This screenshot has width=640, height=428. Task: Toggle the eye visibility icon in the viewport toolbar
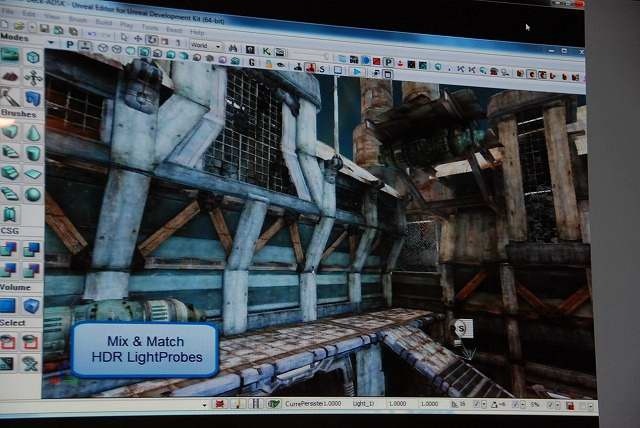281,65
